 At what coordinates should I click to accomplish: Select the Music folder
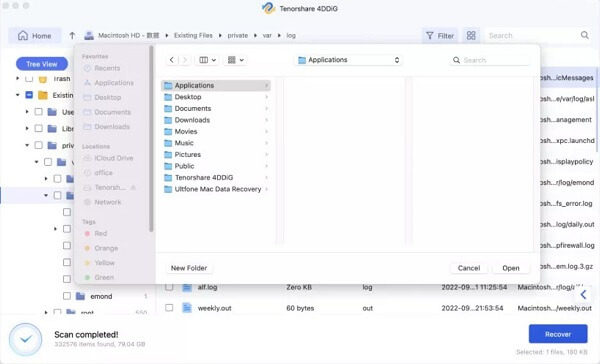tap(216, 143)
